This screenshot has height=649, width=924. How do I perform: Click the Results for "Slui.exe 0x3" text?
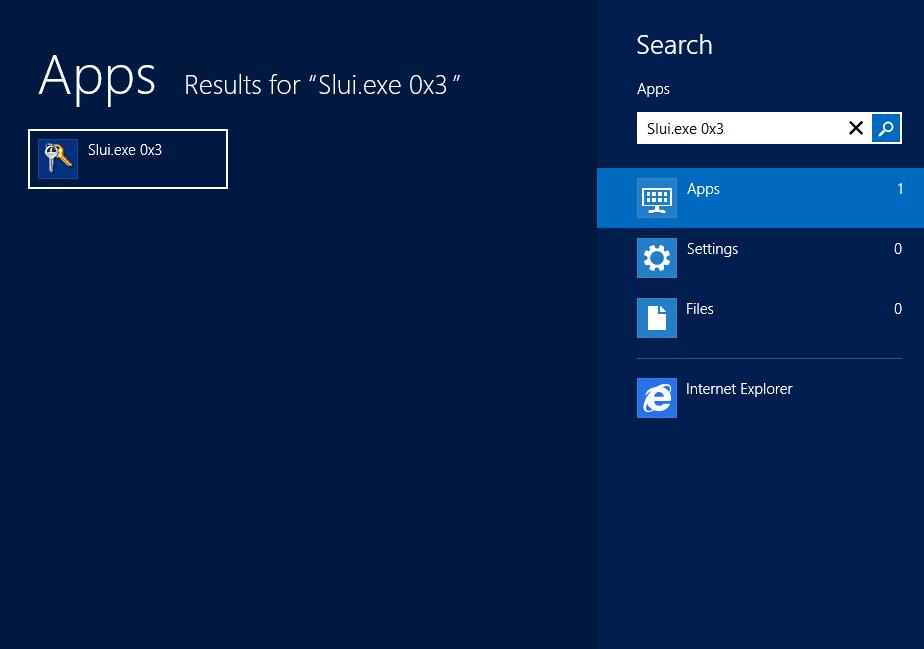(322, 85)
